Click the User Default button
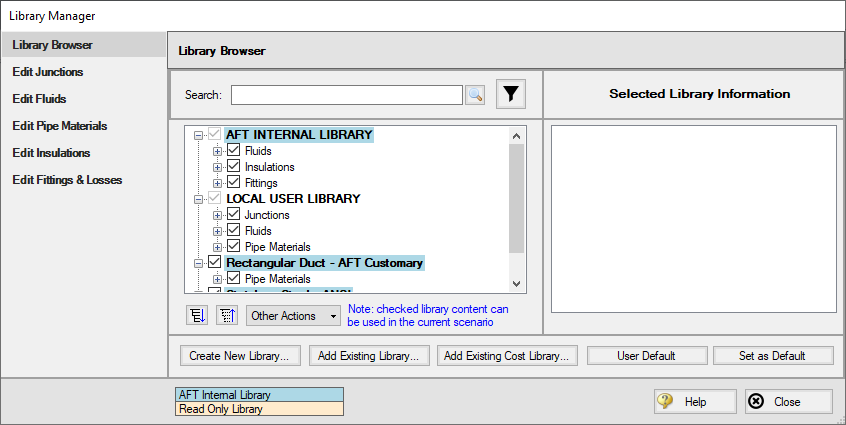 point(647,356)
